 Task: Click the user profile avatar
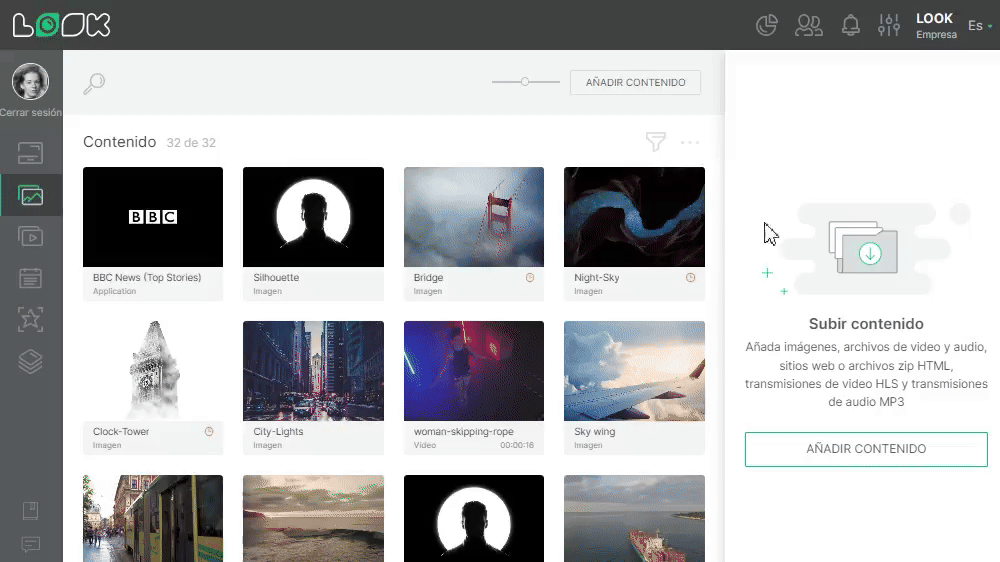click(x=31, y=82)
